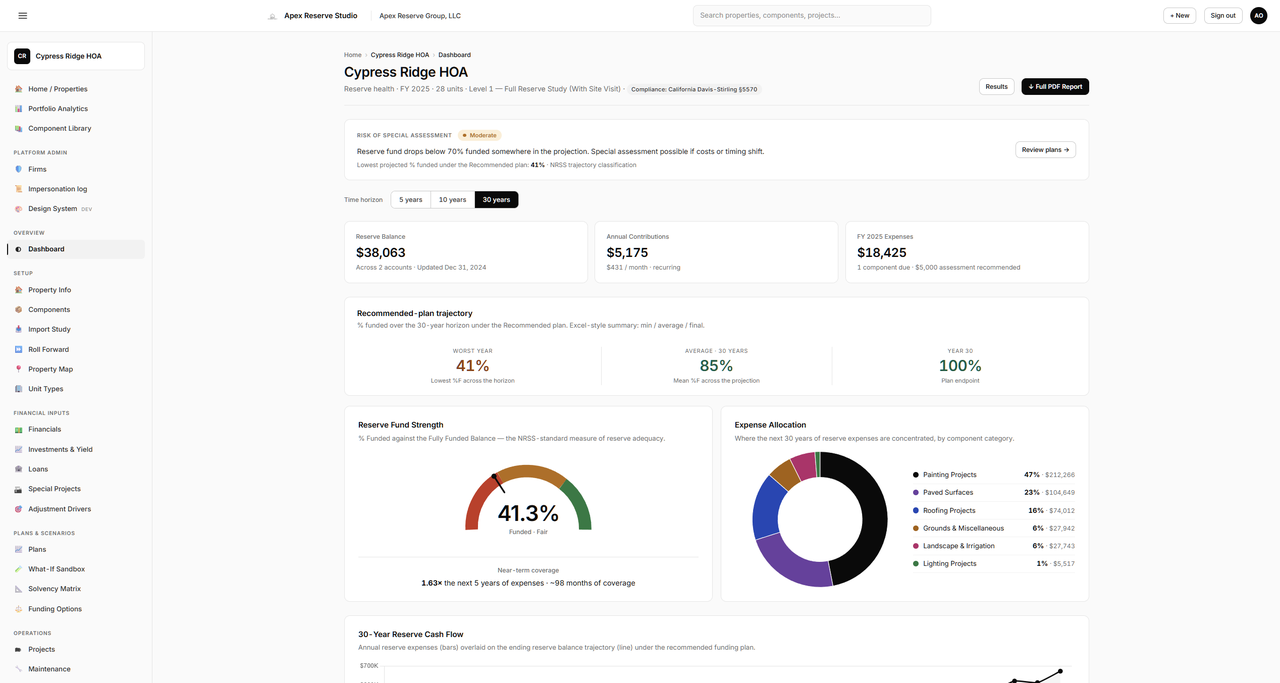1280x683 pixels.
Task: Click the search properties input field
Action: point(812,16)
